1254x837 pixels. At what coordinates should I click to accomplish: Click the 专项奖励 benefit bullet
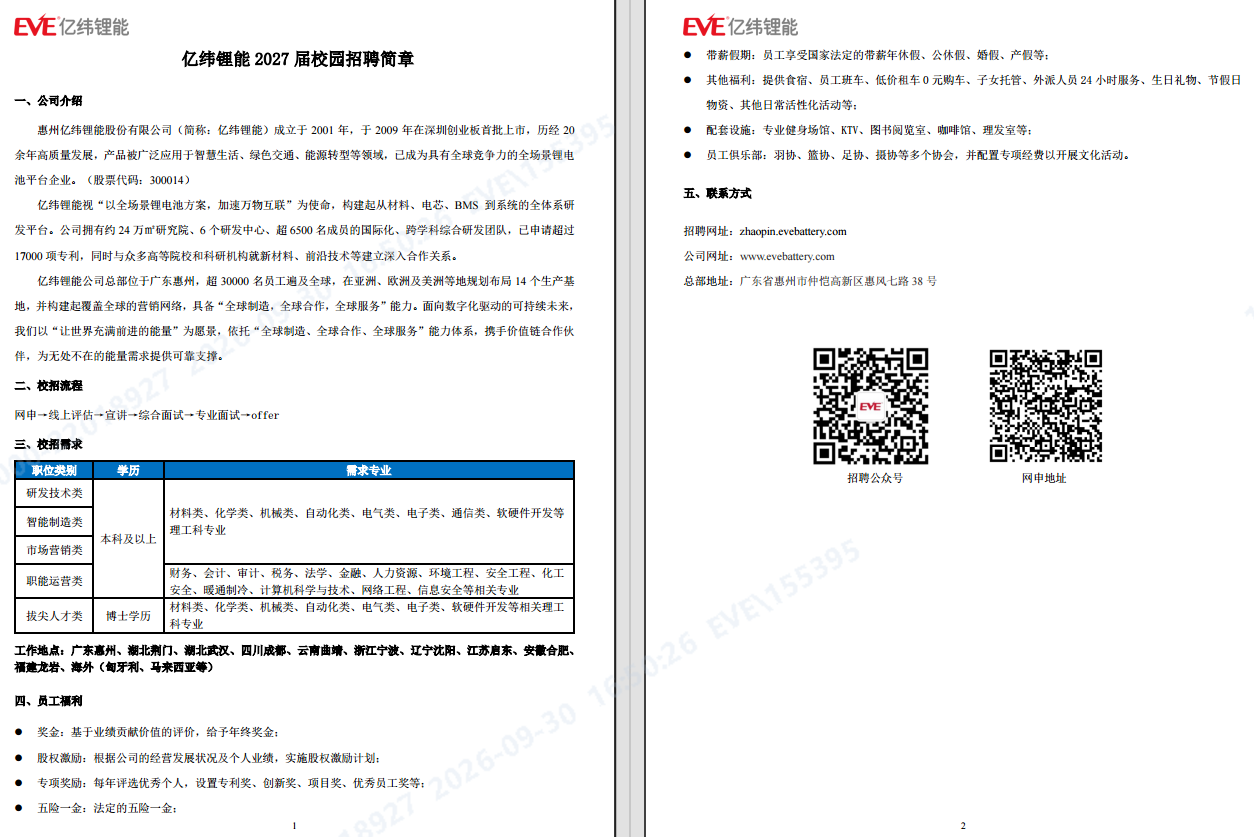point(221,783)
